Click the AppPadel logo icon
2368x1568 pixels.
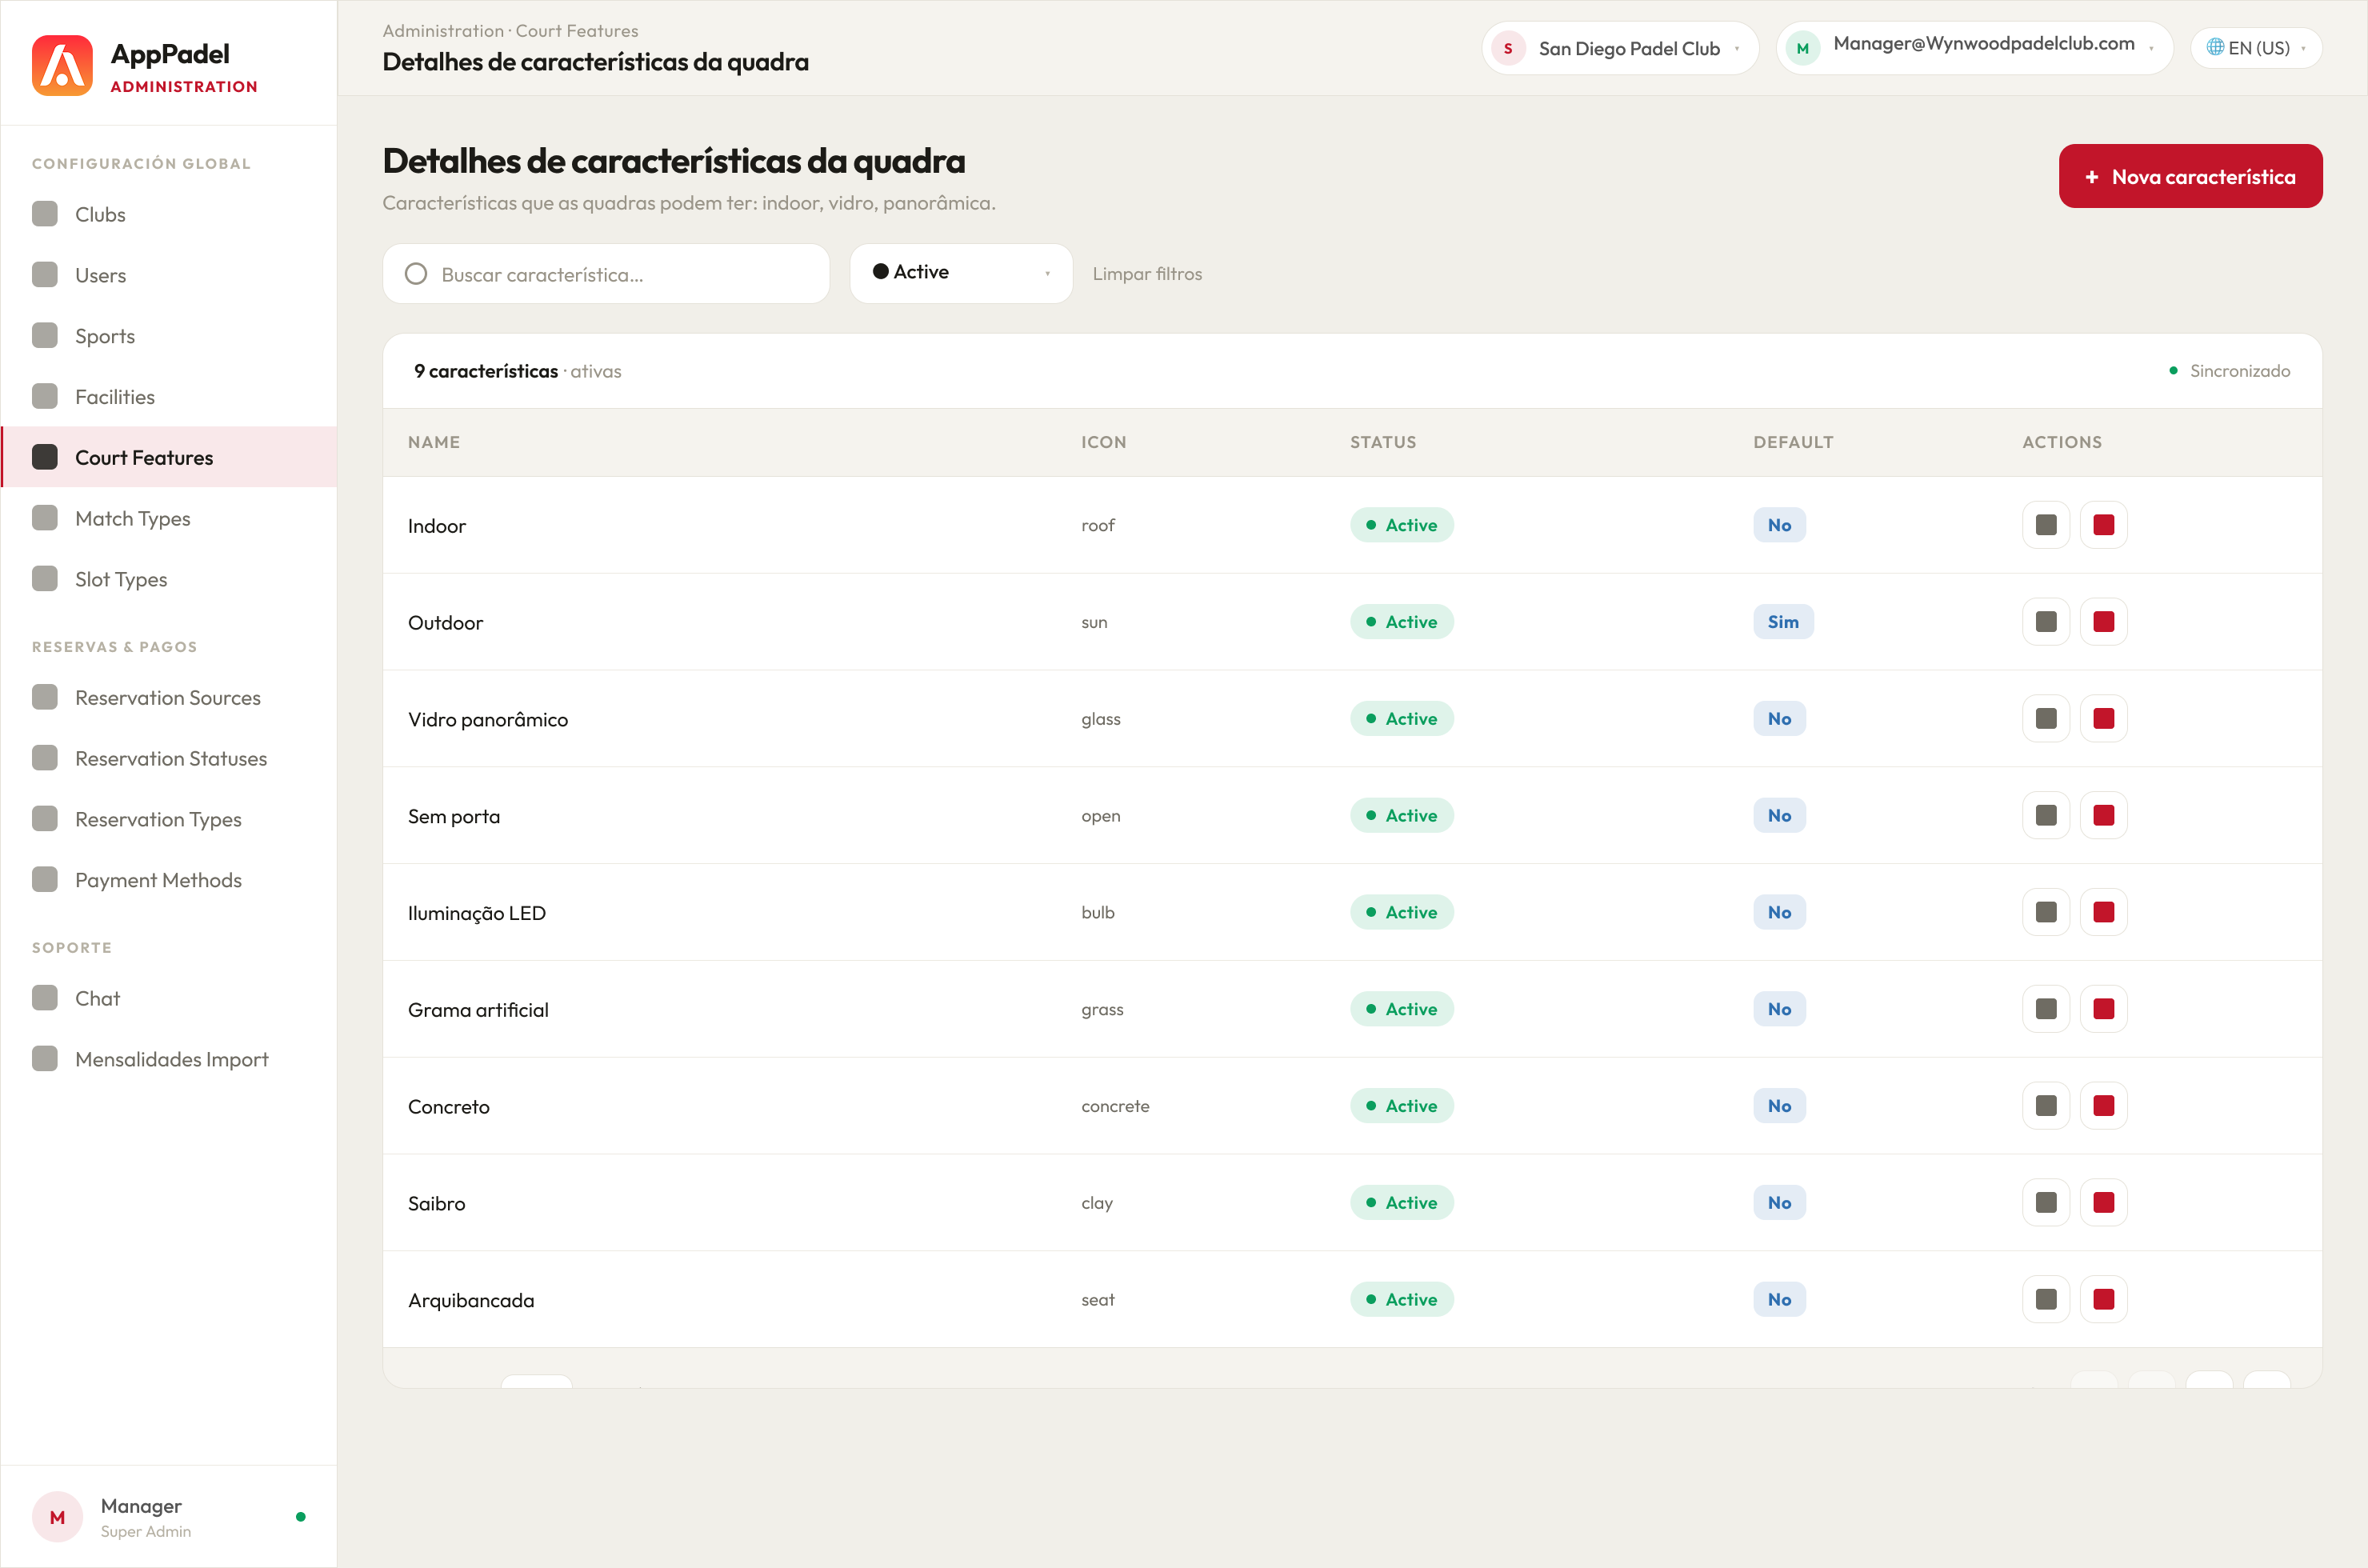[62, 66]
